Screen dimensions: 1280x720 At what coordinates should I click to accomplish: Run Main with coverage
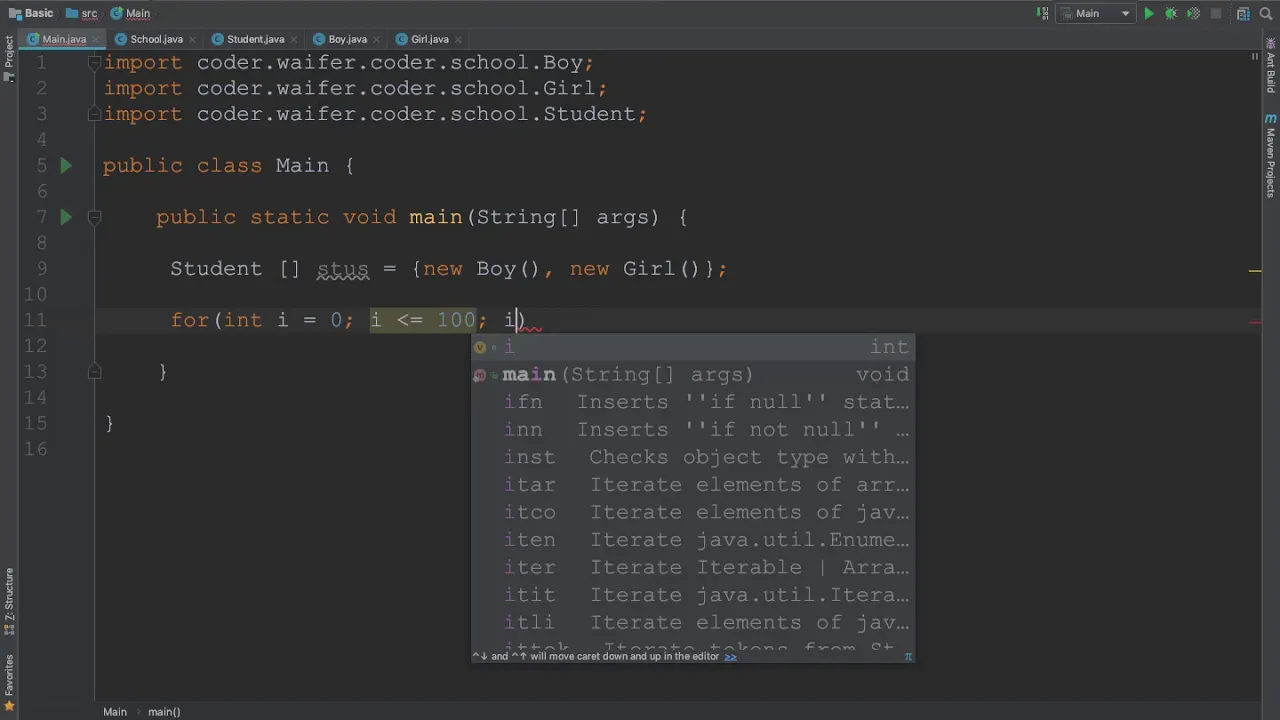pos(1193,14)
